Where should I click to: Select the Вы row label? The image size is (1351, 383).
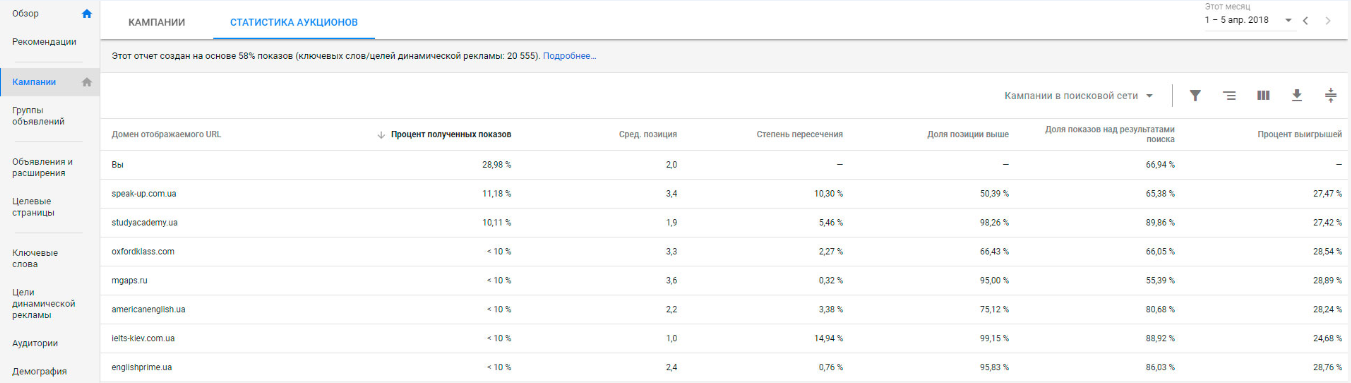click(117, 164)
